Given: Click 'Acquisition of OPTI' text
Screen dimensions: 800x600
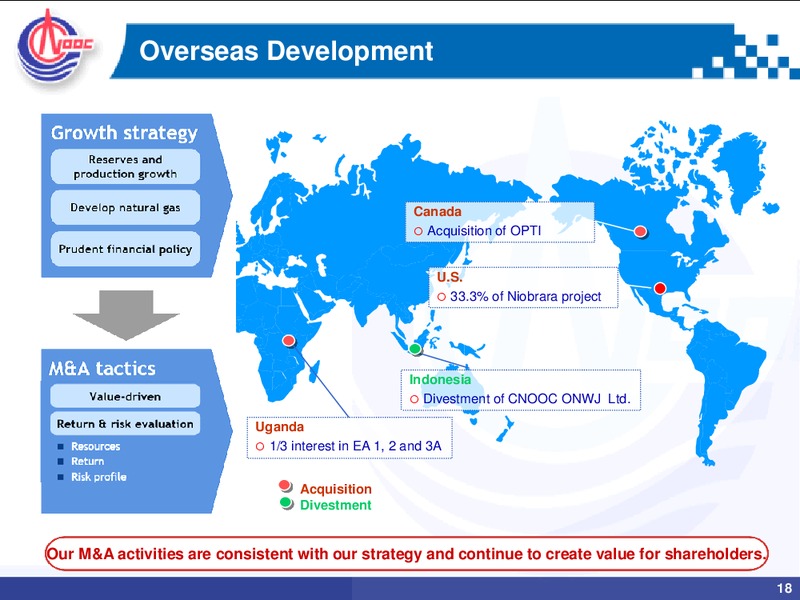Looking at the screenshot, I should point(484,231).
